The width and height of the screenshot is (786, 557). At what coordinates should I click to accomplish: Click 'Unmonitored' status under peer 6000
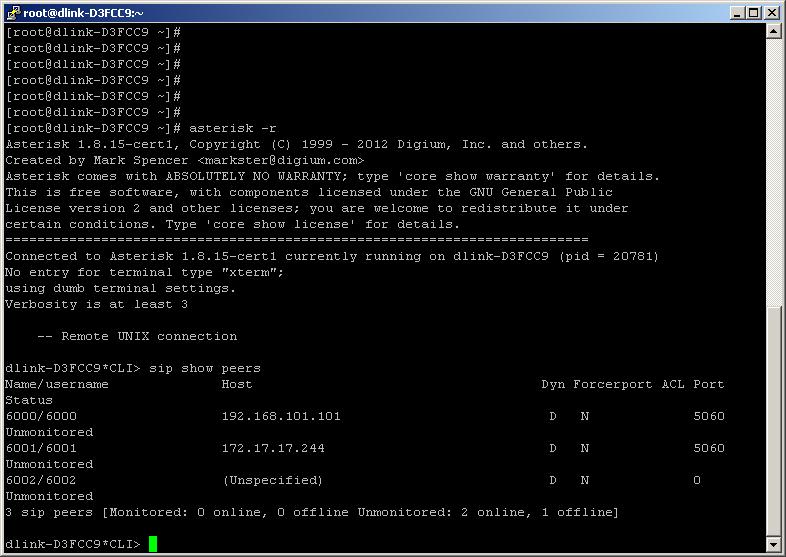coord(49,432)
